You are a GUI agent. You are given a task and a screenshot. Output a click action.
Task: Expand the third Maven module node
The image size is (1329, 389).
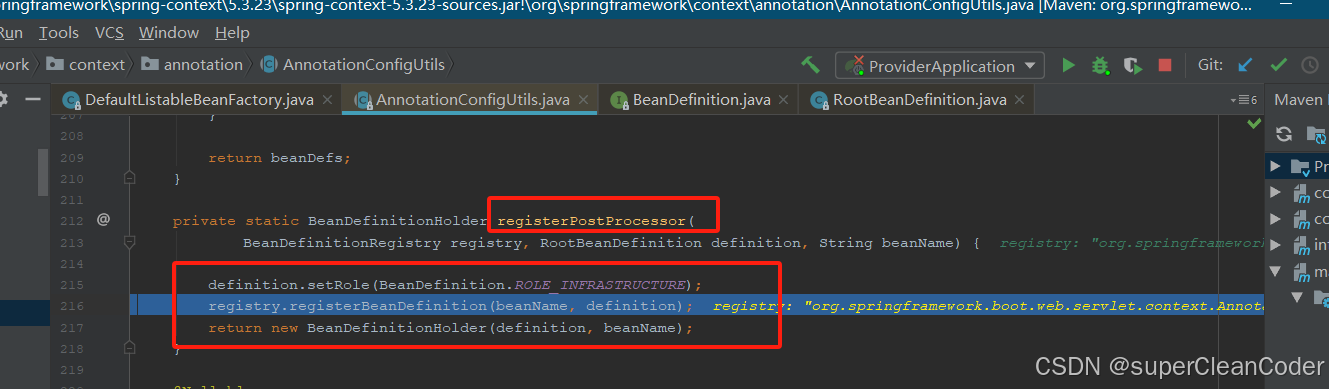tap(1275, 218)
